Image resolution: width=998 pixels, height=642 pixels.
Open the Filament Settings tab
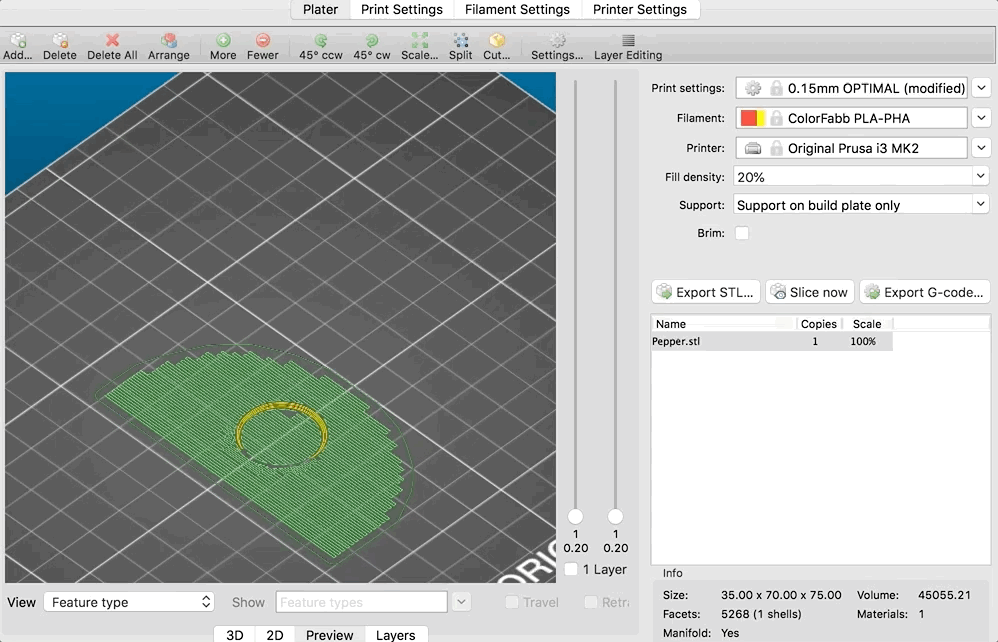[x=517, y=10]
